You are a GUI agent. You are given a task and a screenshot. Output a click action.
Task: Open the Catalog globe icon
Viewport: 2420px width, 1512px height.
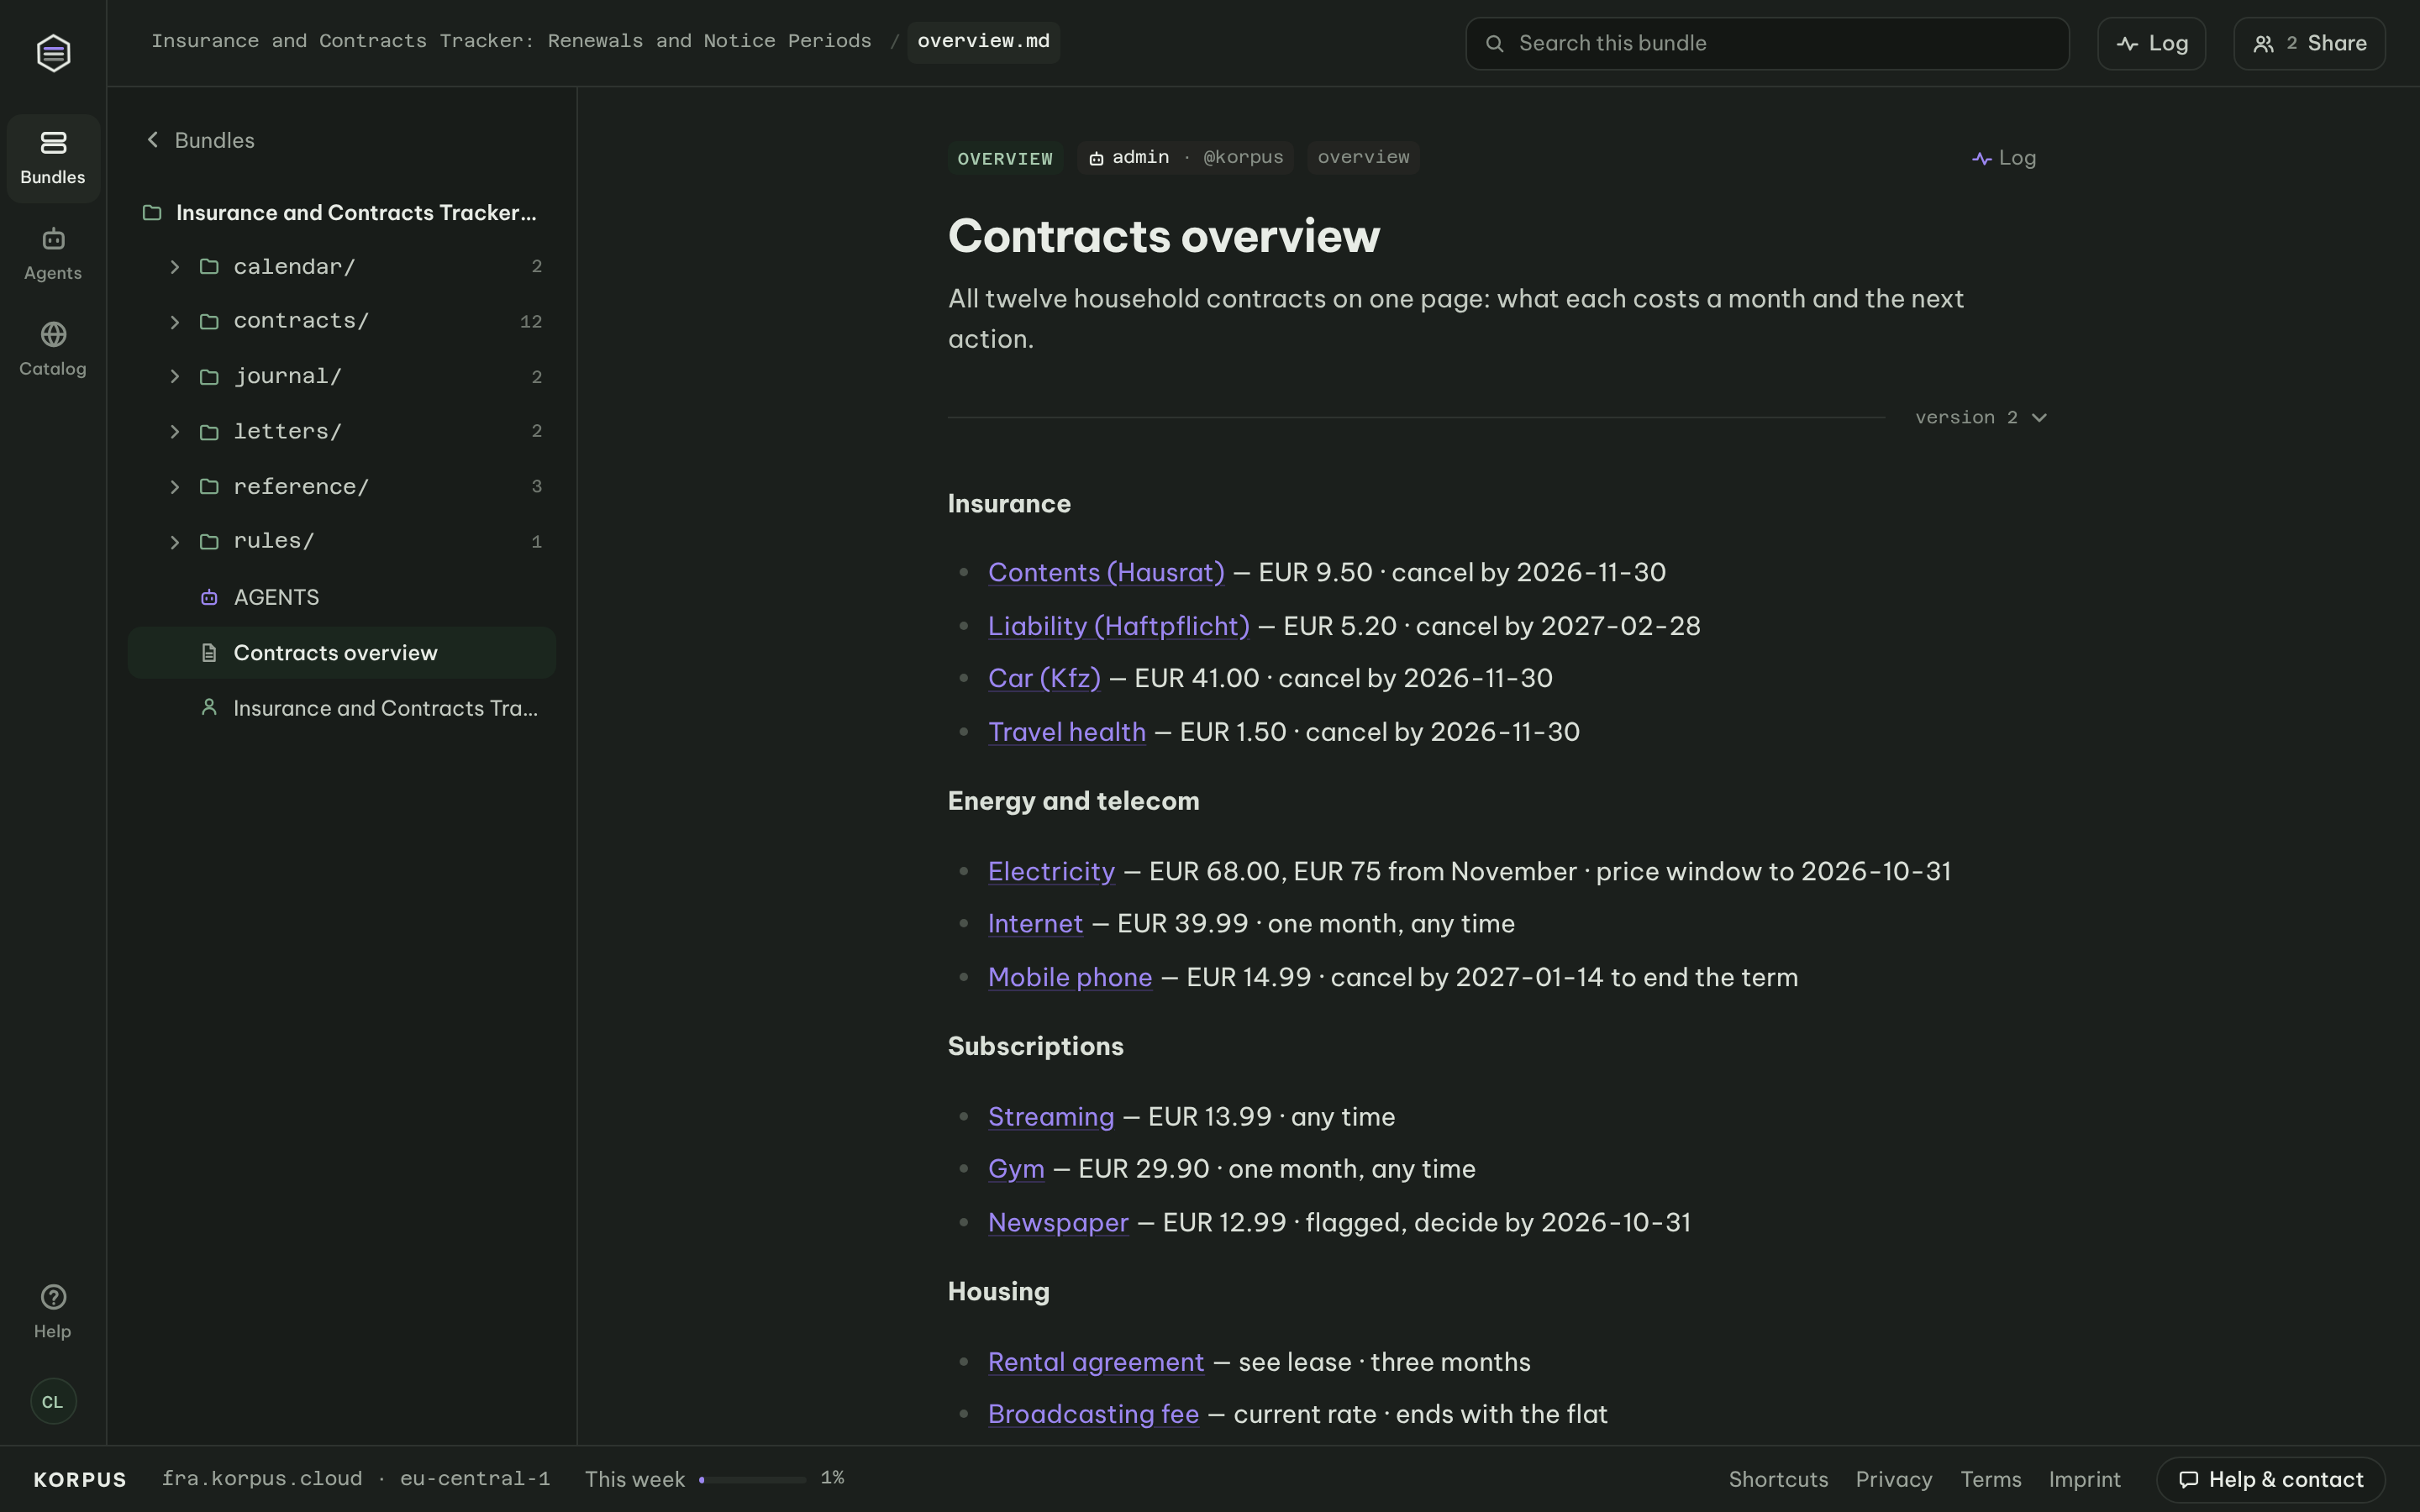(53, 334)
